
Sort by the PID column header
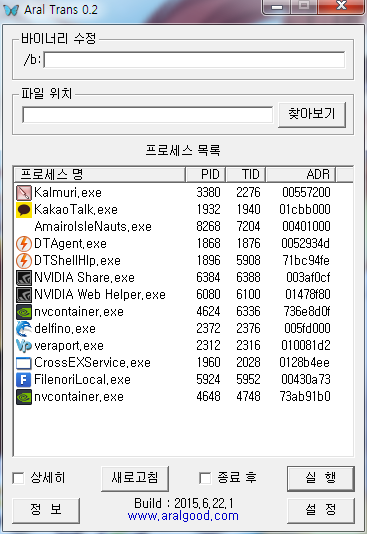tap(206, 174)
